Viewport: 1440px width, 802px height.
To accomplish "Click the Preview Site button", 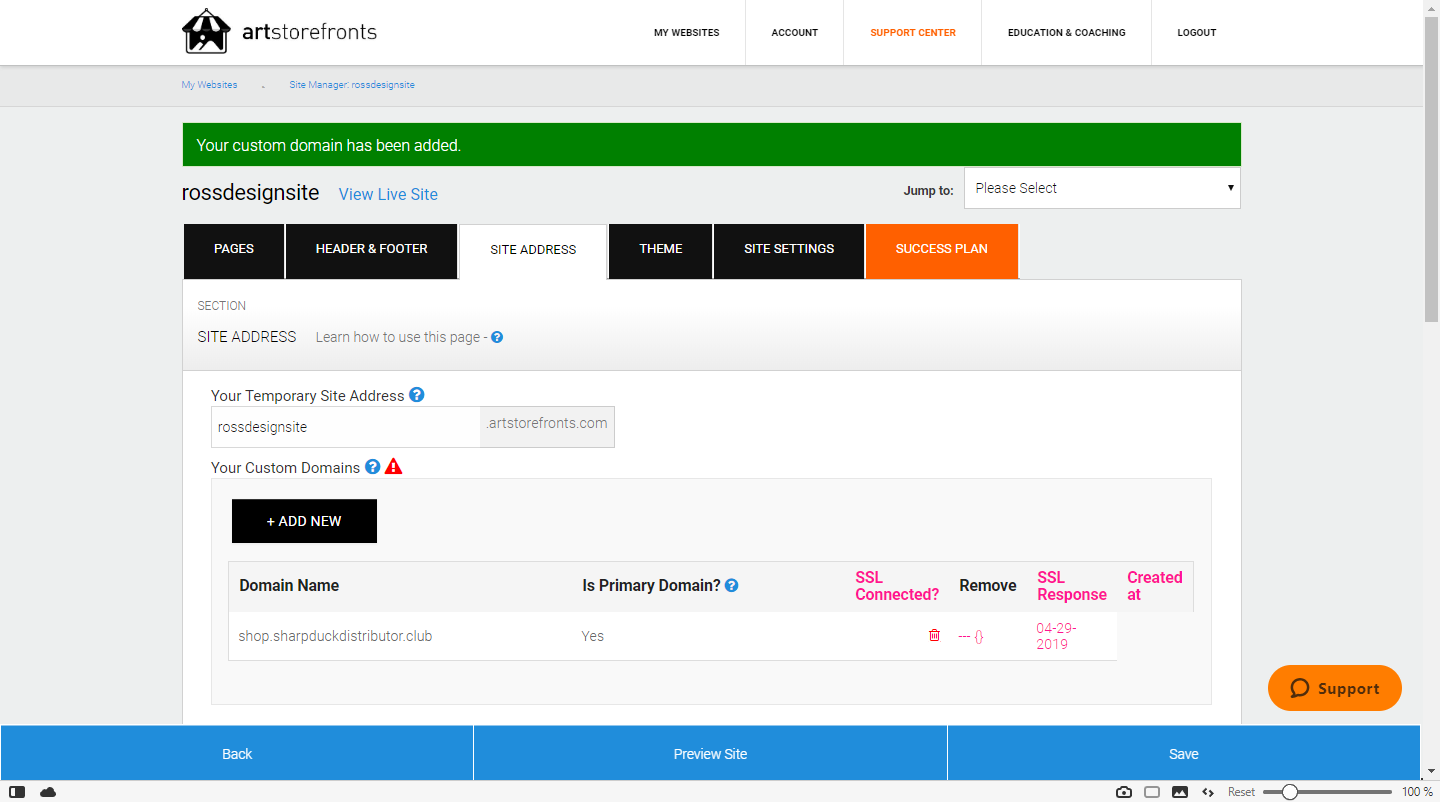I will click(x=710, y=753).
